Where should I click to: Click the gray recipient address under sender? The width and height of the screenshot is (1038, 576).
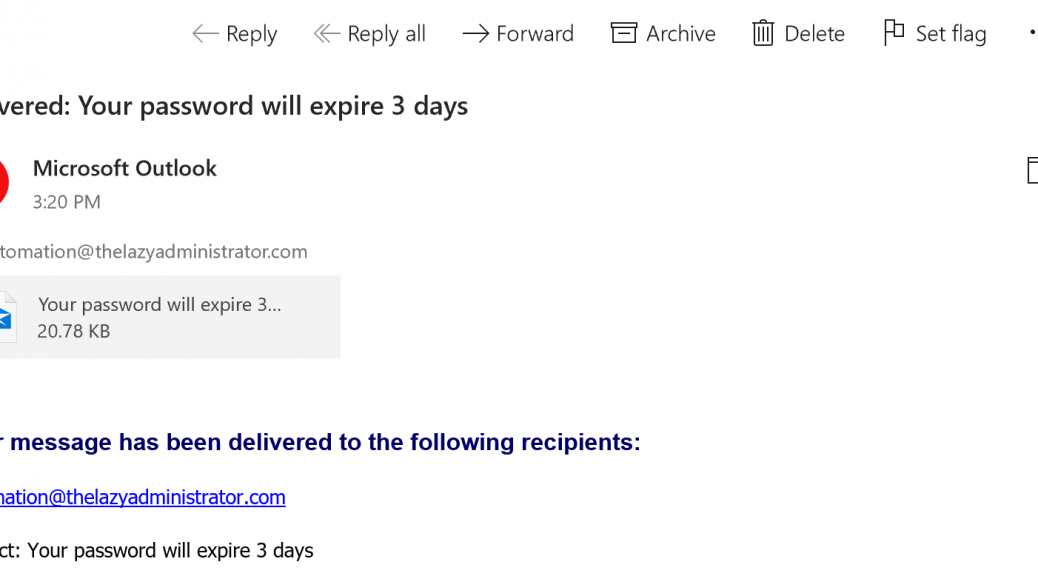click(x=154, y=252)
